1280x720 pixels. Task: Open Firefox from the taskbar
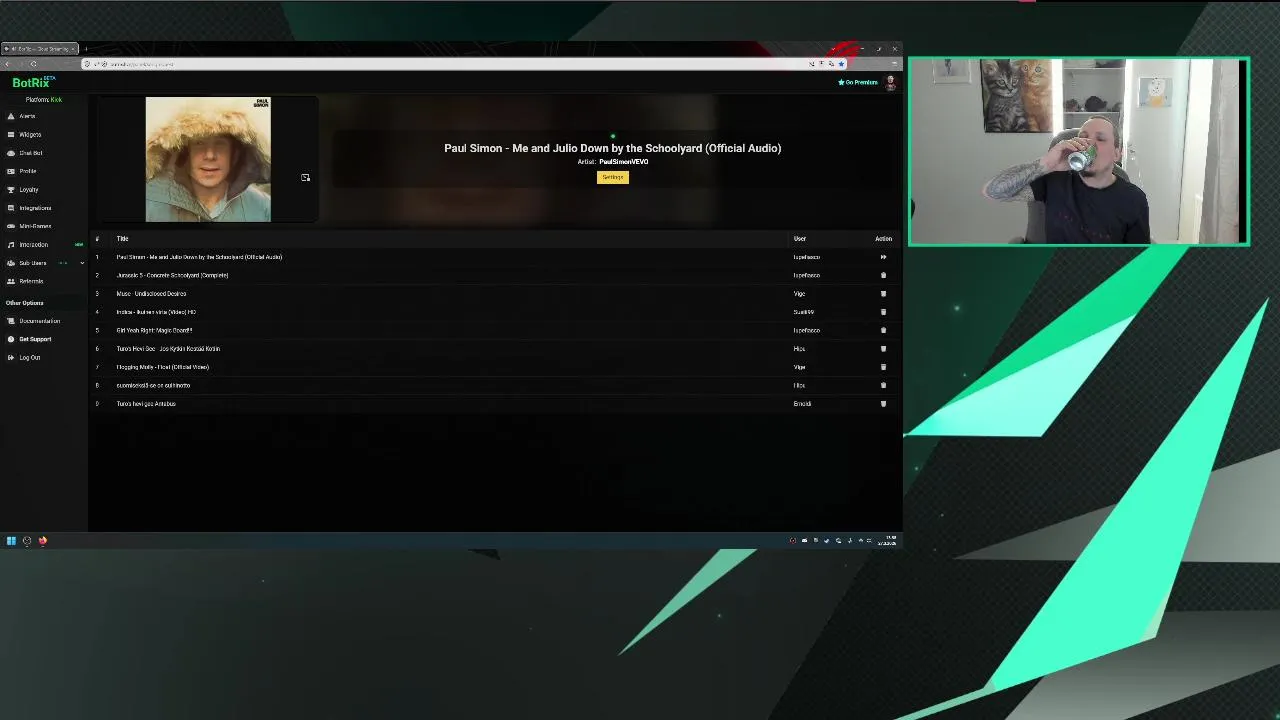coord(43,541)
